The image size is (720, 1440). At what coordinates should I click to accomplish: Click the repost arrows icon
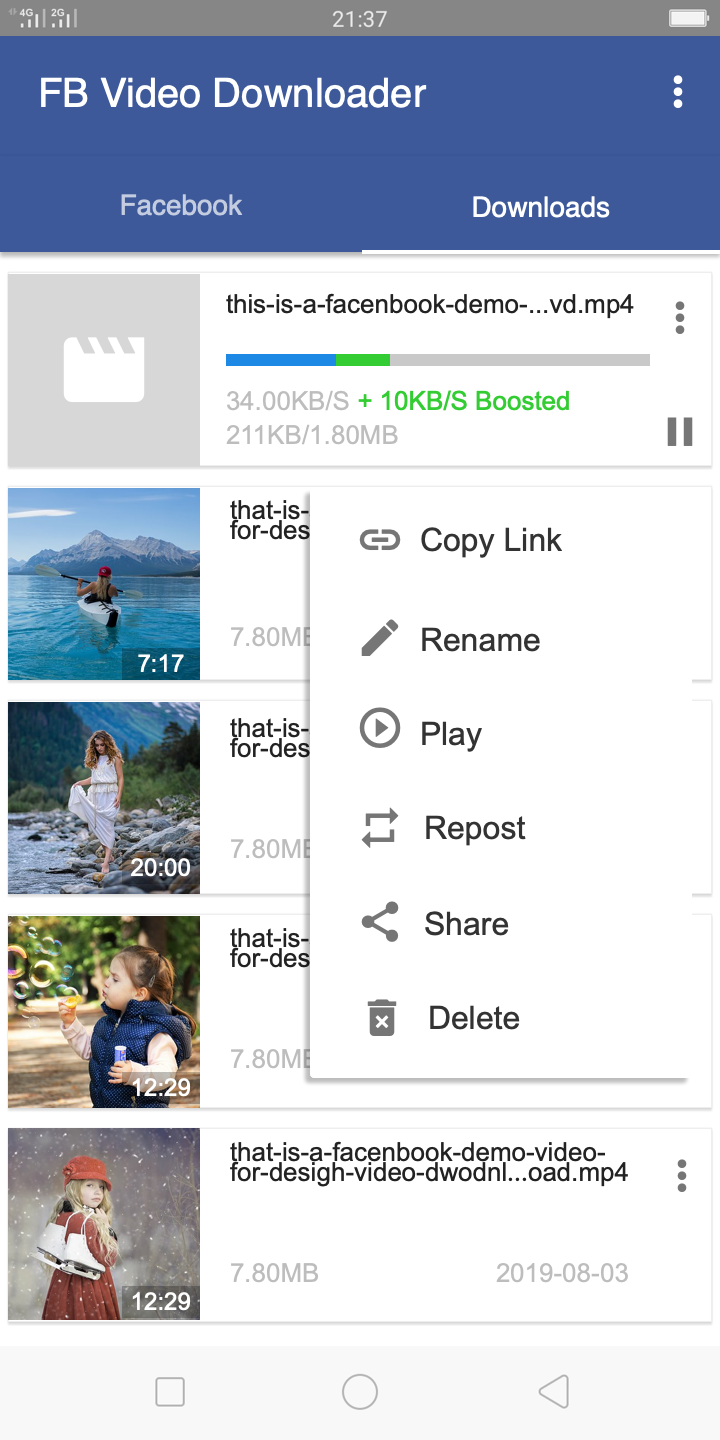point(380,828)
